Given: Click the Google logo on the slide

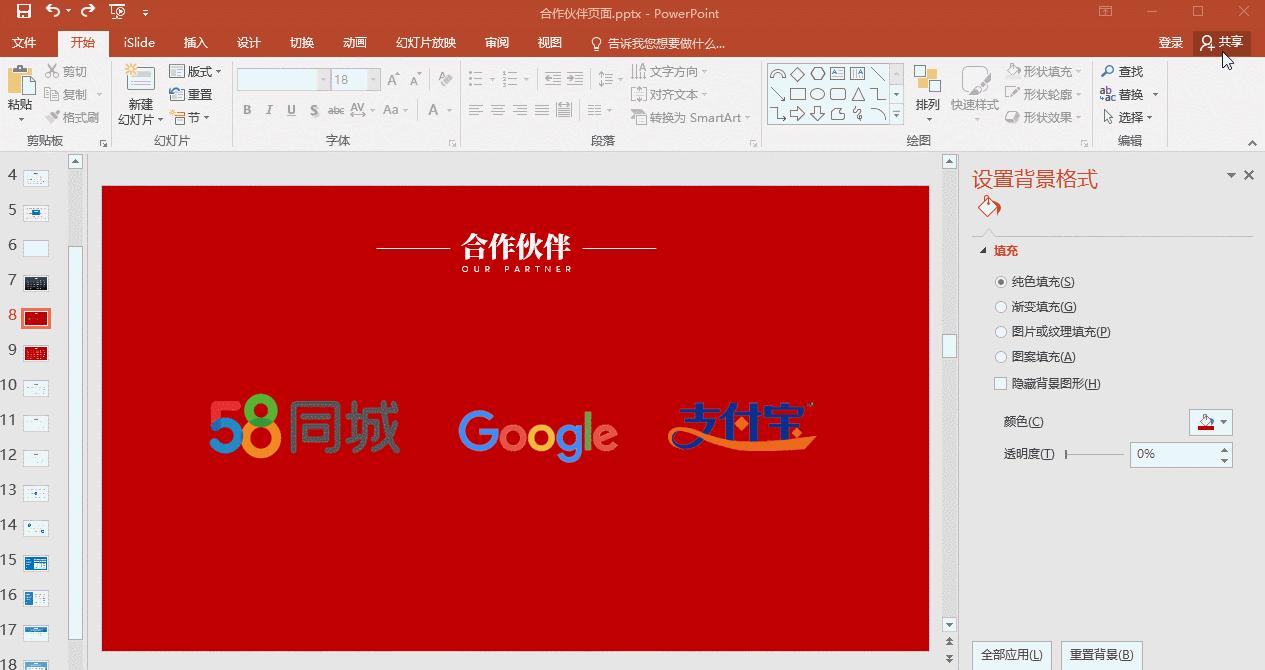Looking at the screenshot, I should (538, 434).
